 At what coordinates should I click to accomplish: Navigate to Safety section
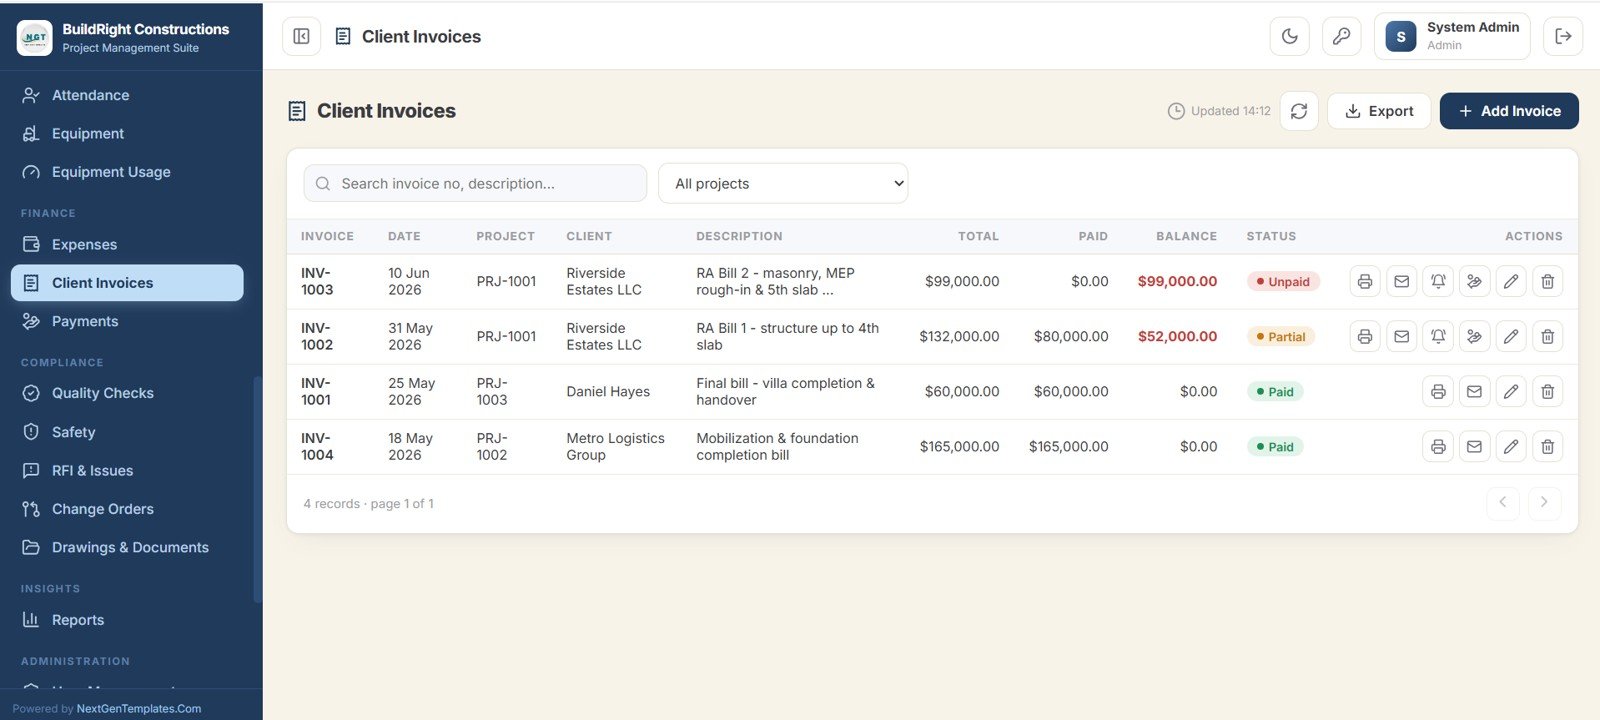tap(127, 432)
